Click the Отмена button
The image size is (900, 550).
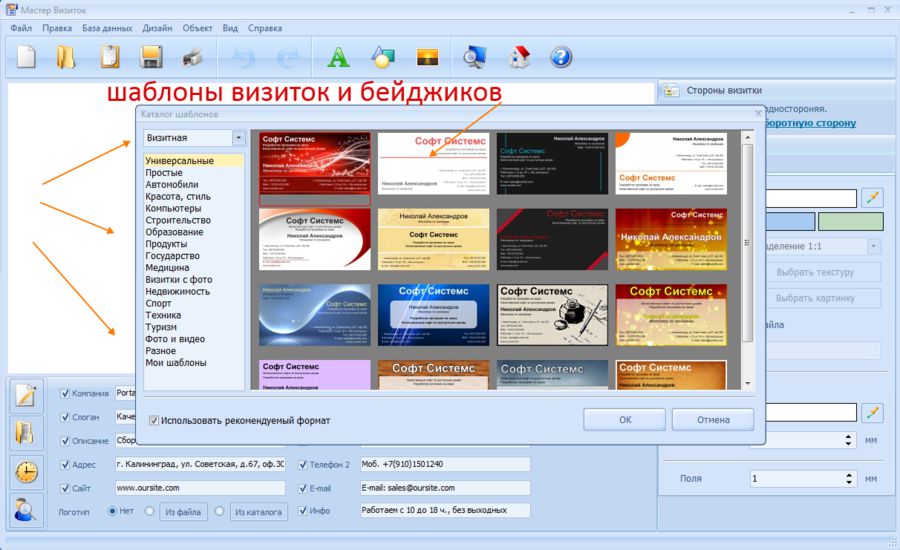tap(713, 420)
